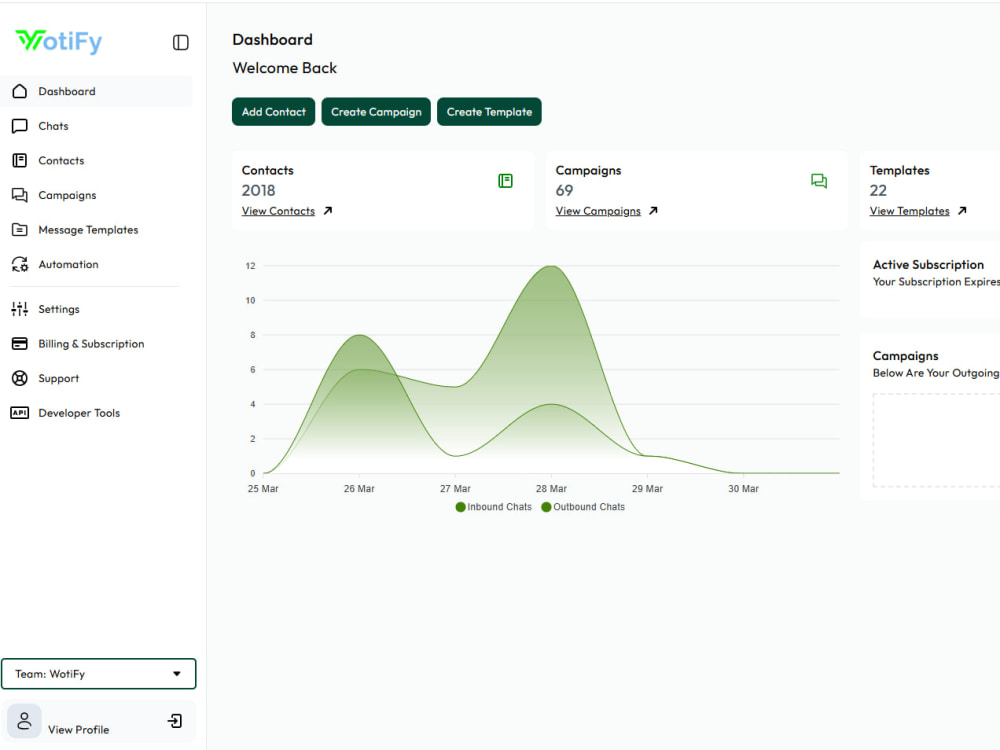Screen dimensions: 1000x750
Task: Follow the View Contacts link
Action: click(278, 211)
